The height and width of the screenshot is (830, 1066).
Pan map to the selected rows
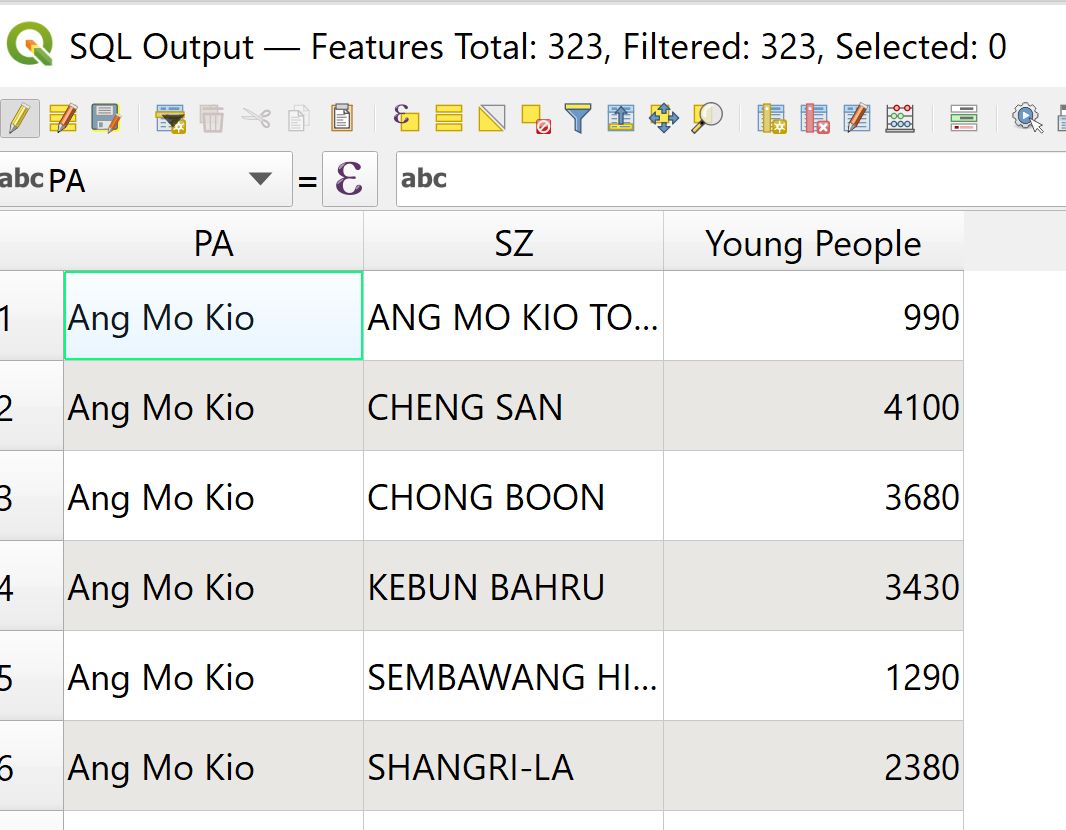[x=664, y=119]
